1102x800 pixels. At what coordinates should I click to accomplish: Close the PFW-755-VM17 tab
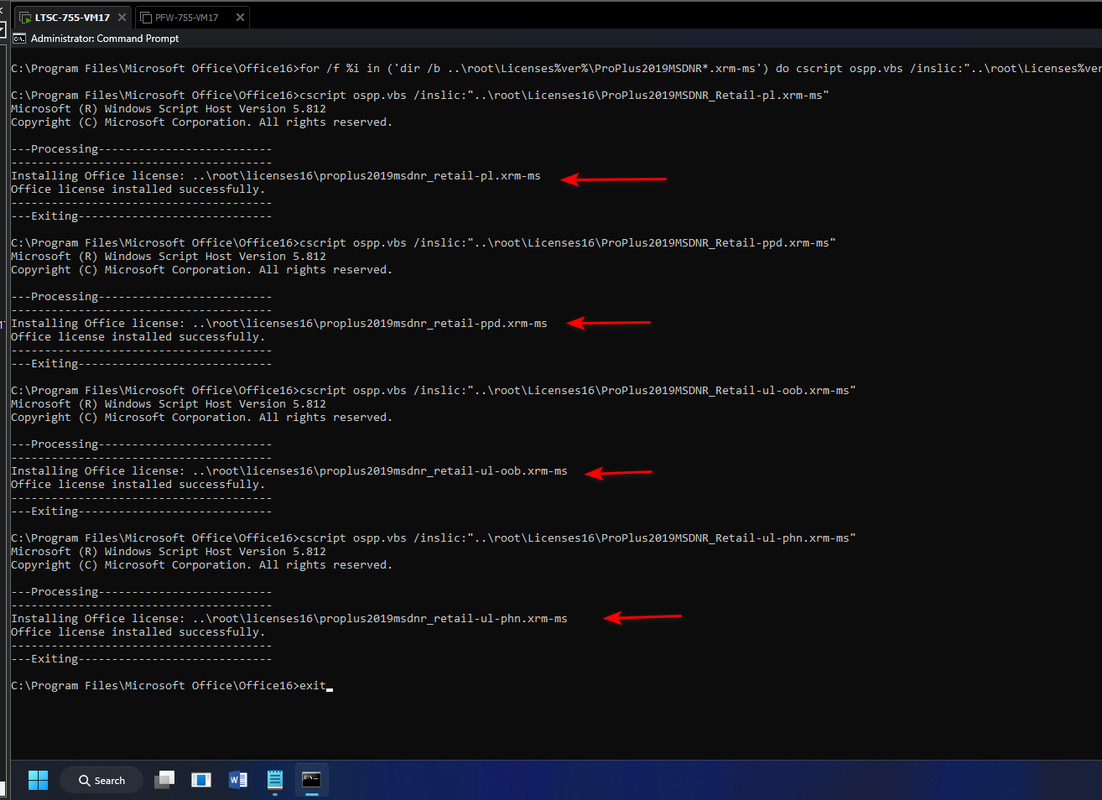[240, 18]
